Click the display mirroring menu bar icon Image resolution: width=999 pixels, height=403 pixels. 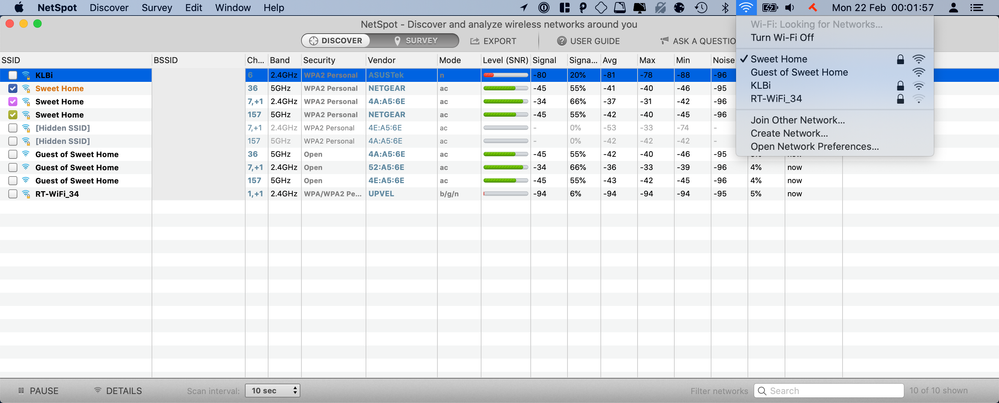pyautogui.click(x=640, y=8)
